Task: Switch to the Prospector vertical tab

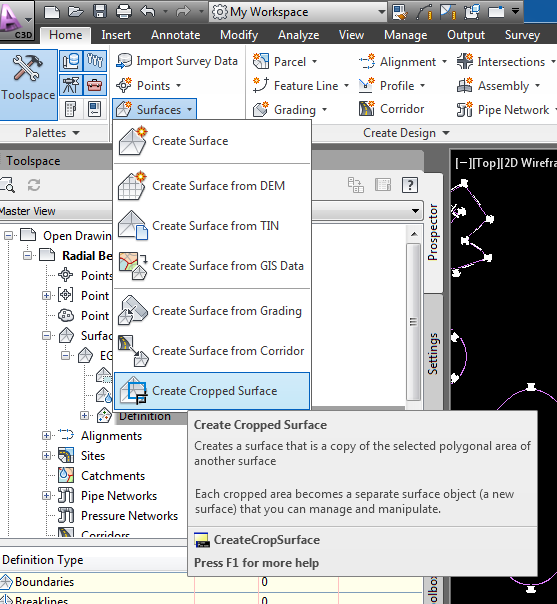Action: [433, 233]
